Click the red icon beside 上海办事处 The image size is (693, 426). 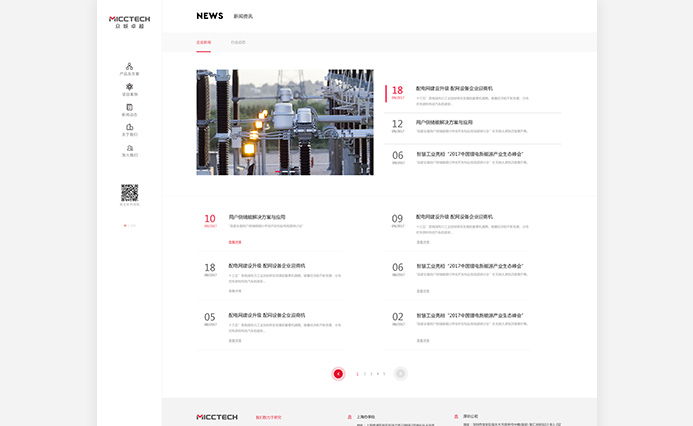coord(350,417)
